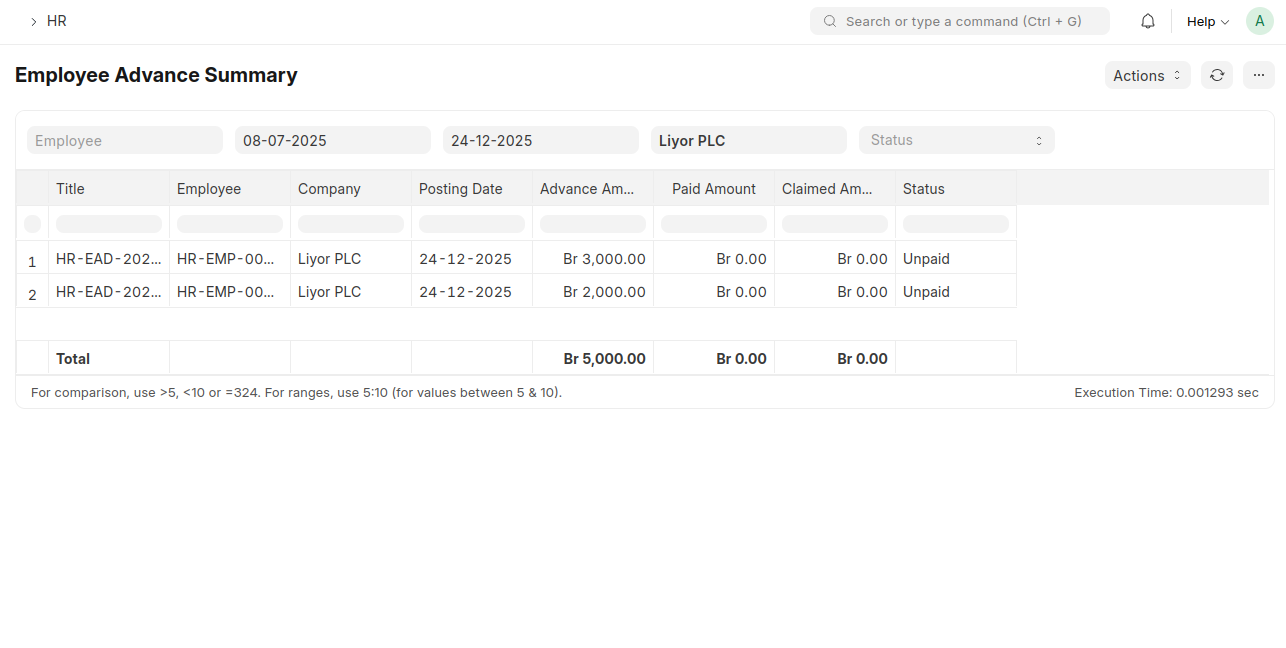Click the Advance Amount column header
Viewport: 1286px width, 648px height.
coord(592,188)
